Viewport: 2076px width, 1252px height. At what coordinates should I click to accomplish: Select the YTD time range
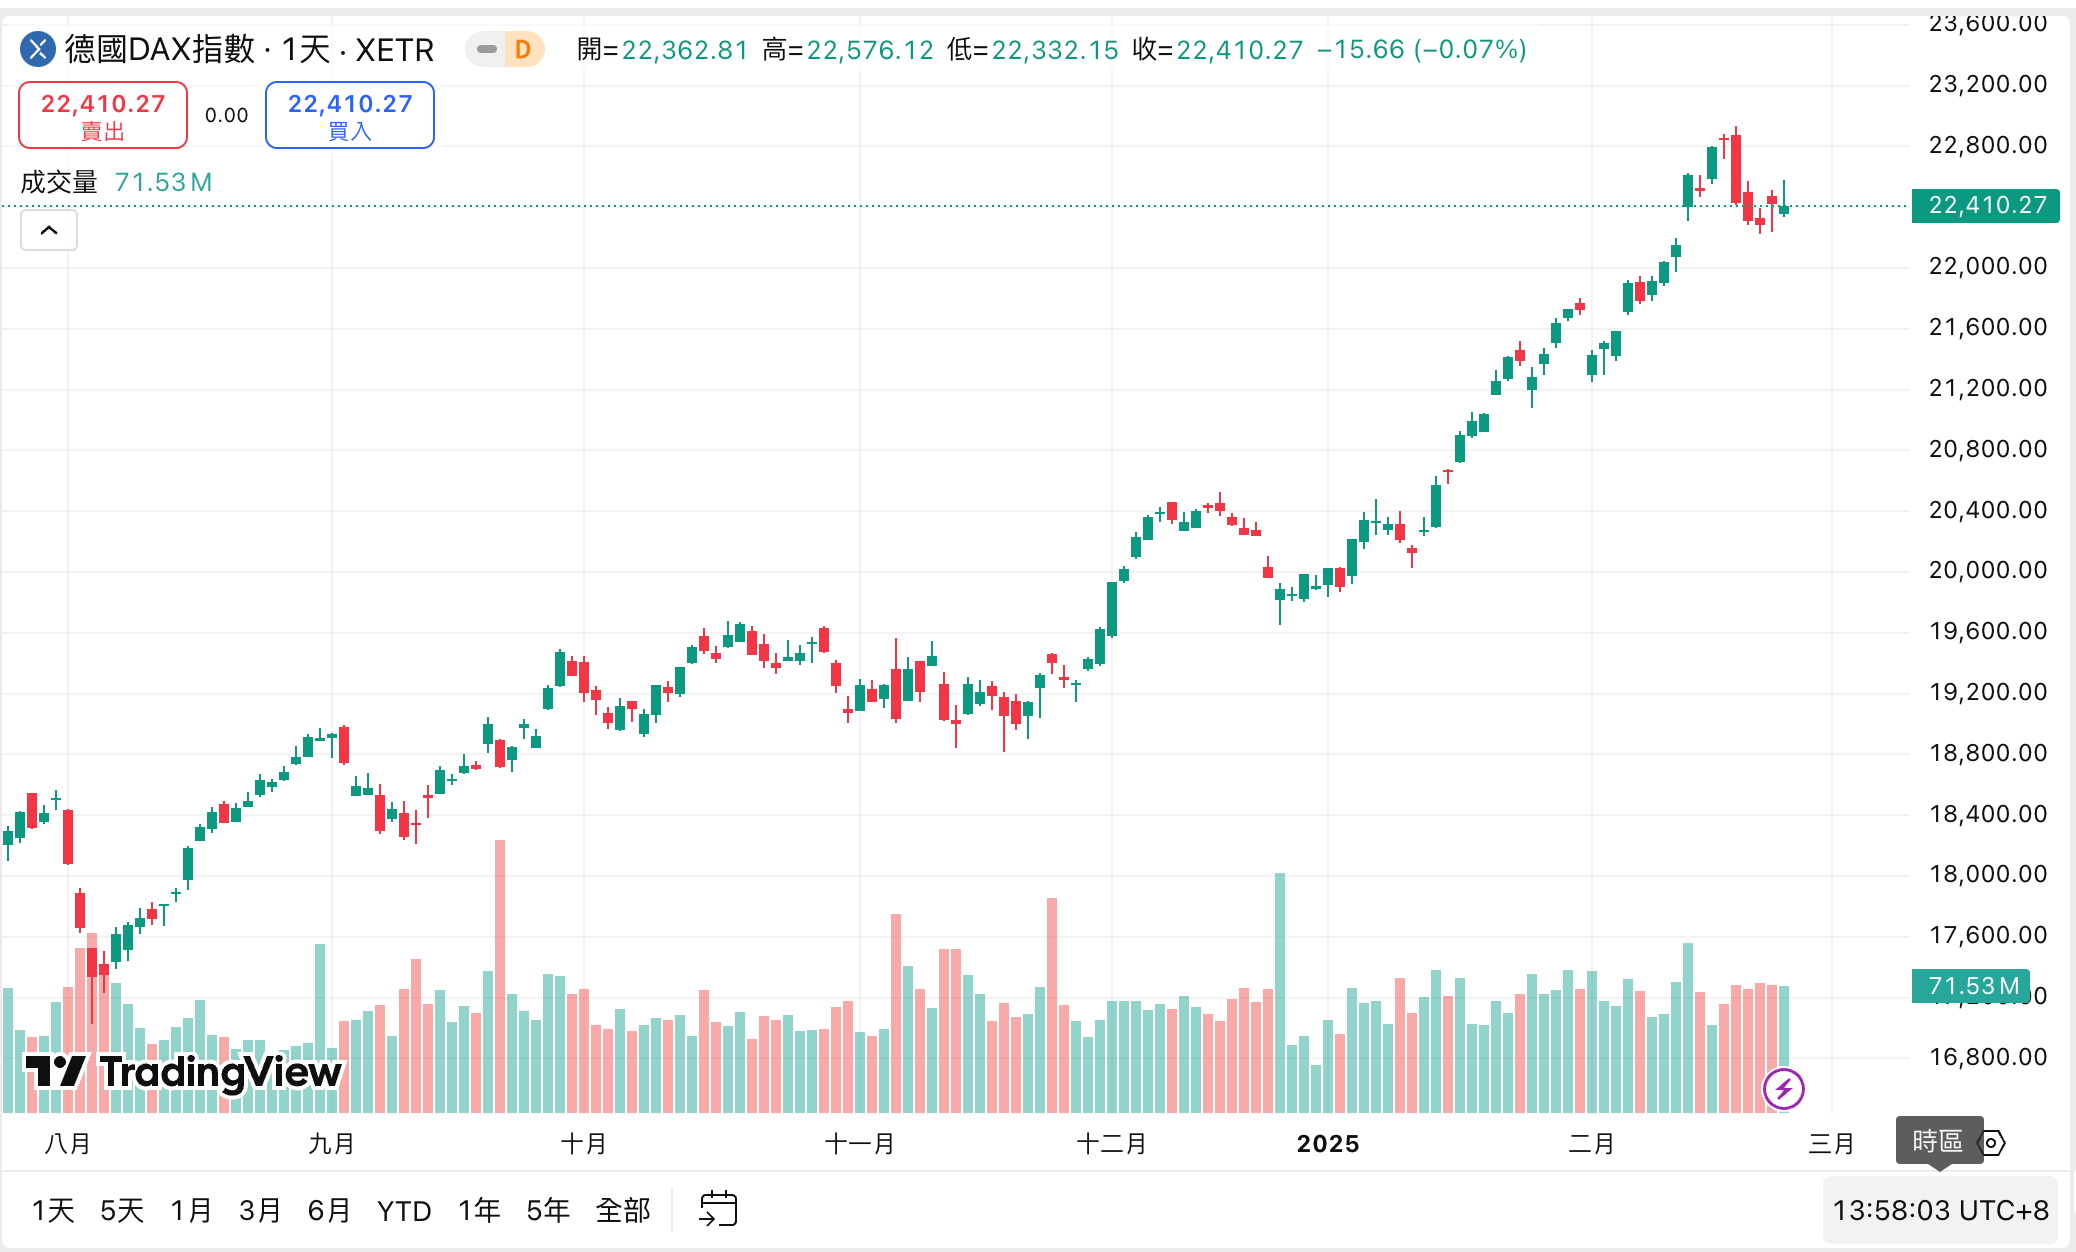[x=404, y=1211]
